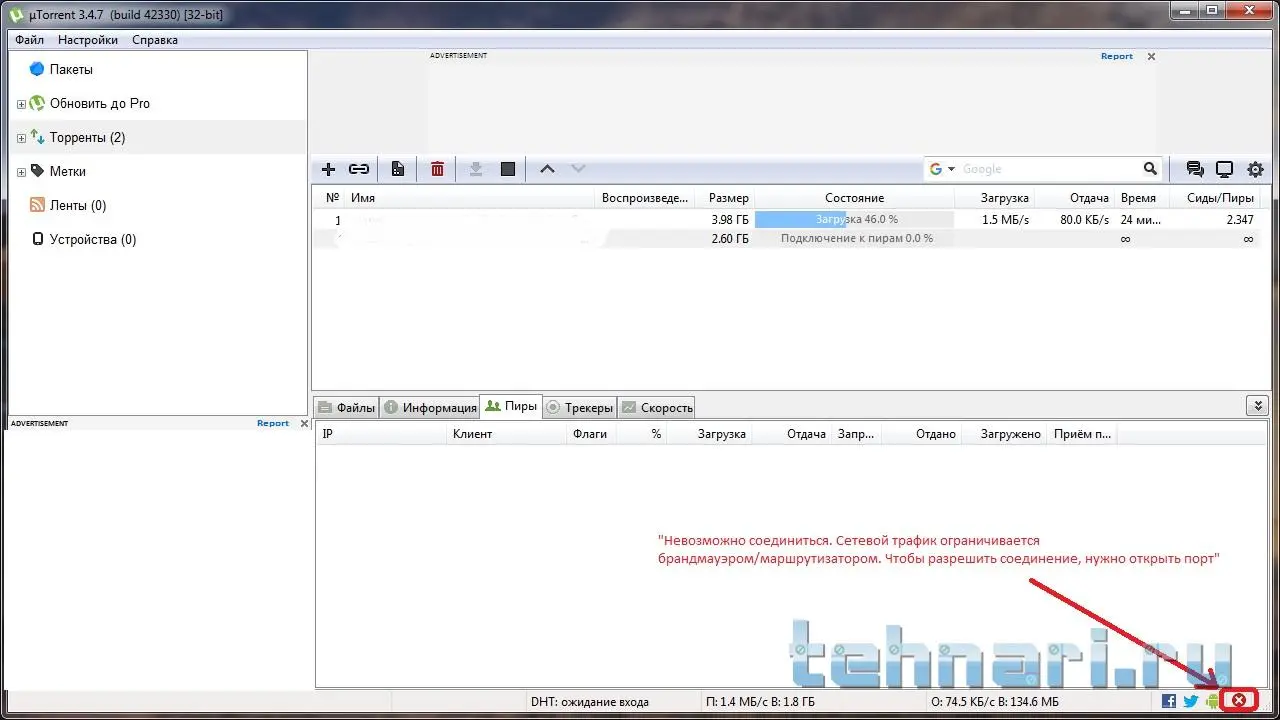Select Метки in the sidebar

tap(68, 171)
